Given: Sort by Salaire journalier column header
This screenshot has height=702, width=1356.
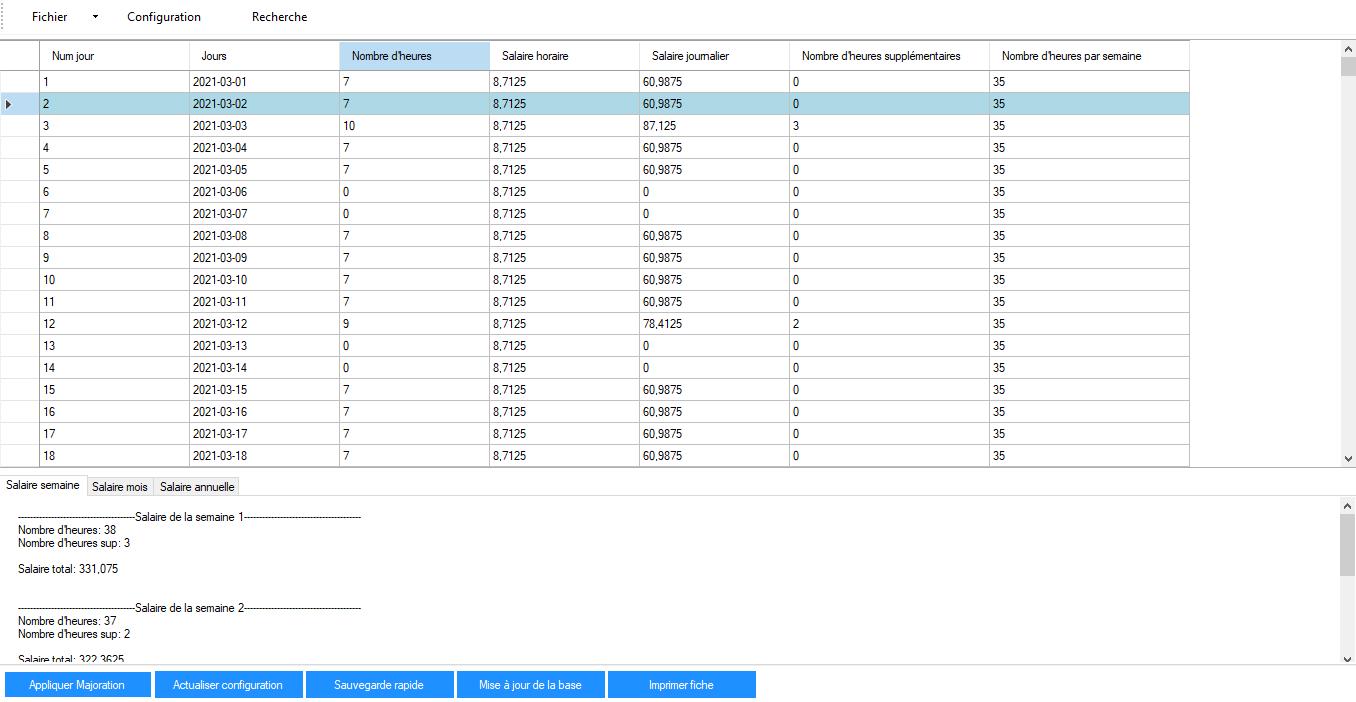Looking at the screenshot, I should tap(714, 56).
